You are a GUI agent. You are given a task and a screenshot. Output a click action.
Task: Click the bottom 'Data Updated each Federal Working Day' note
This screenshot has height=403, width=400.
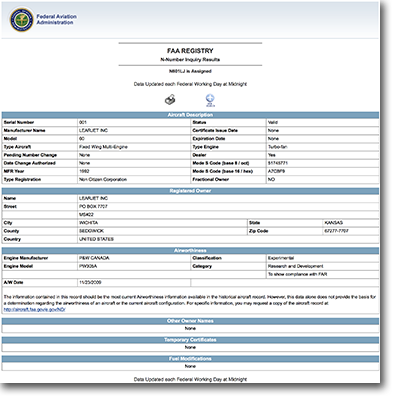190,380
